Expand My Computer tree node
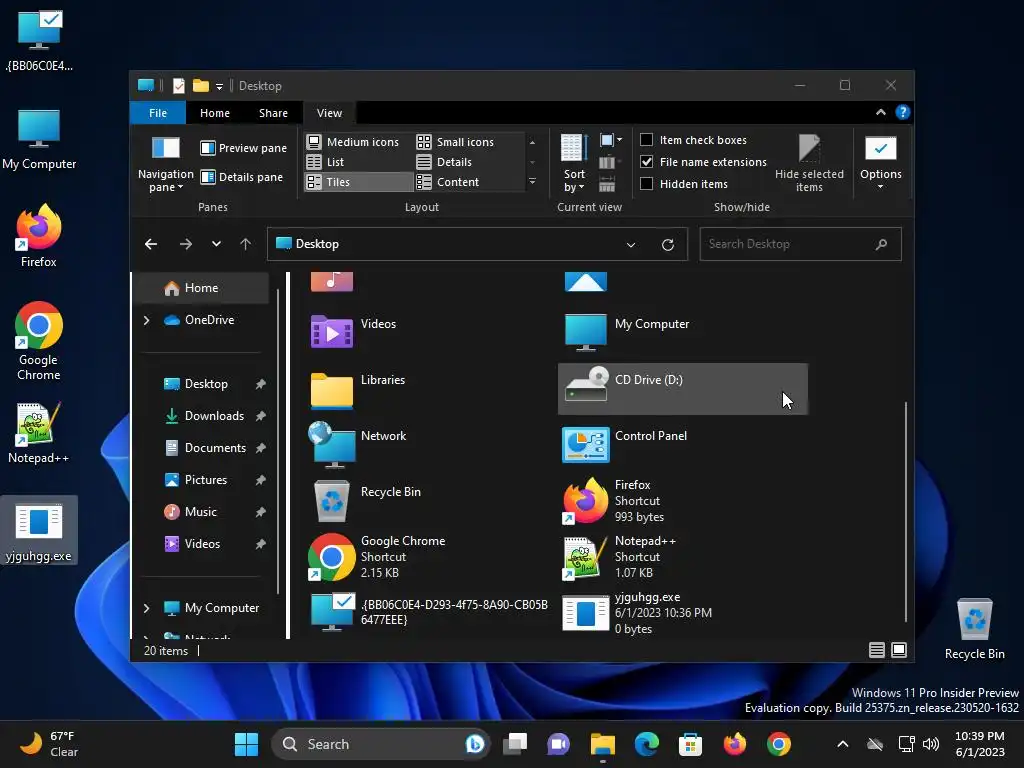Image resolution: width=1024 pixels, height=768 pixels. [146, 608]
